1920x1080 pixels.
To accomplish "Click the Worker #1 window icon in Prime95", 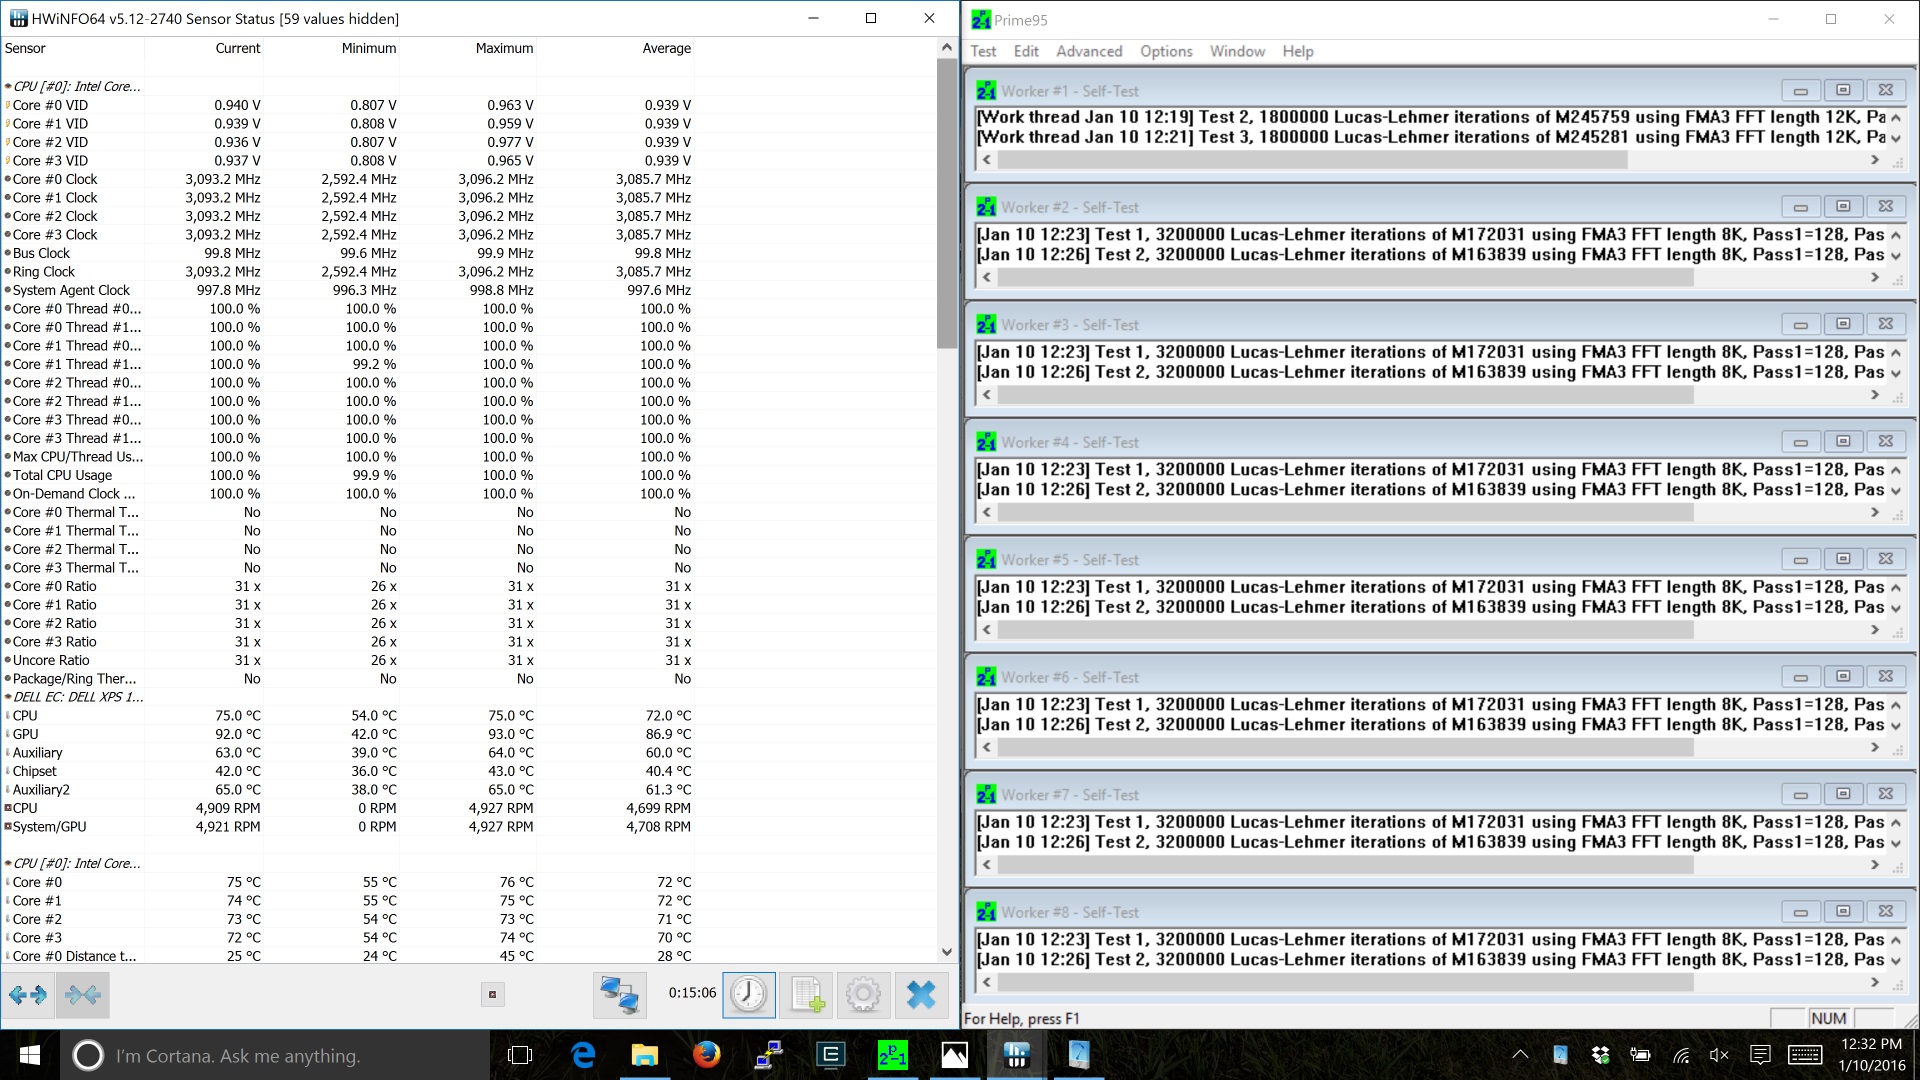I will pyautogui.click(x=986, y=91).
